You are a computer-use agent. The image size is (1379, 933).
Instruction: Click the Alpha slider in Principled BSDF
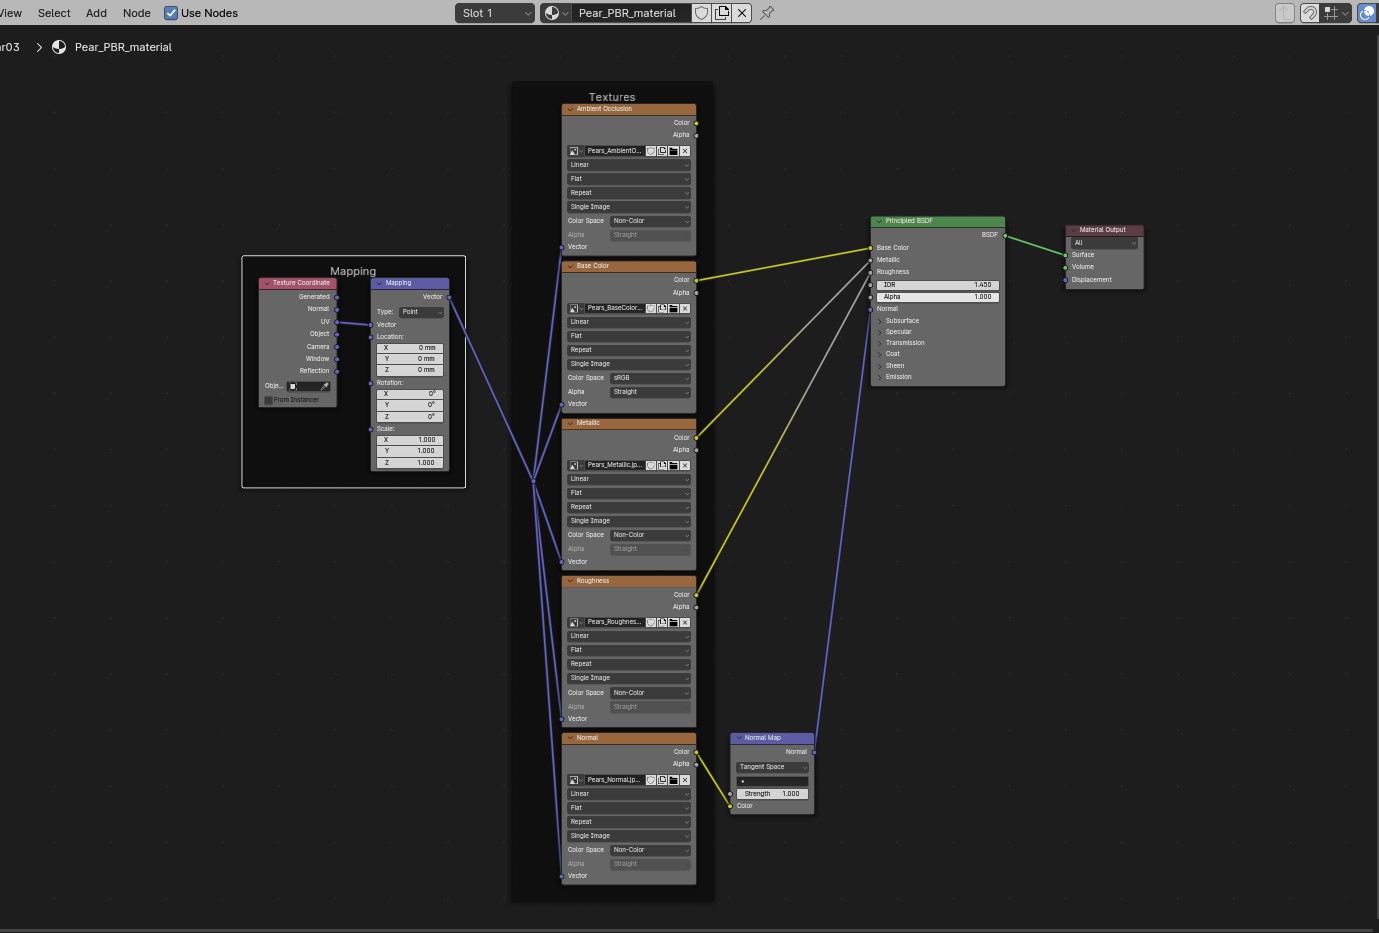click(937, 297)
